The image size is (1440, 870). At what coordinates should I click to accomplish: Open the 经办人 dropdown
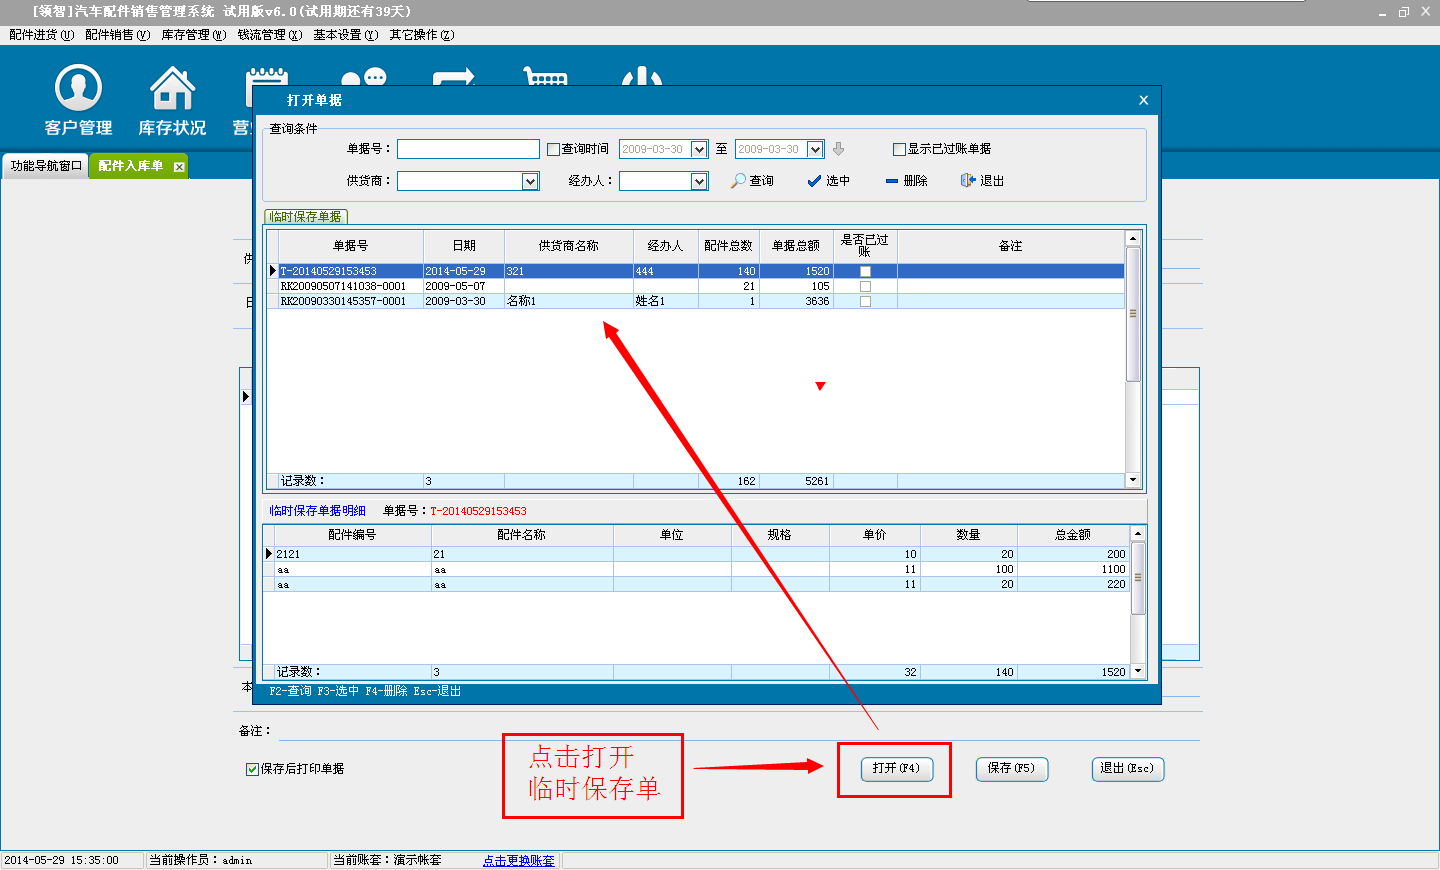(x=699, y=181)
